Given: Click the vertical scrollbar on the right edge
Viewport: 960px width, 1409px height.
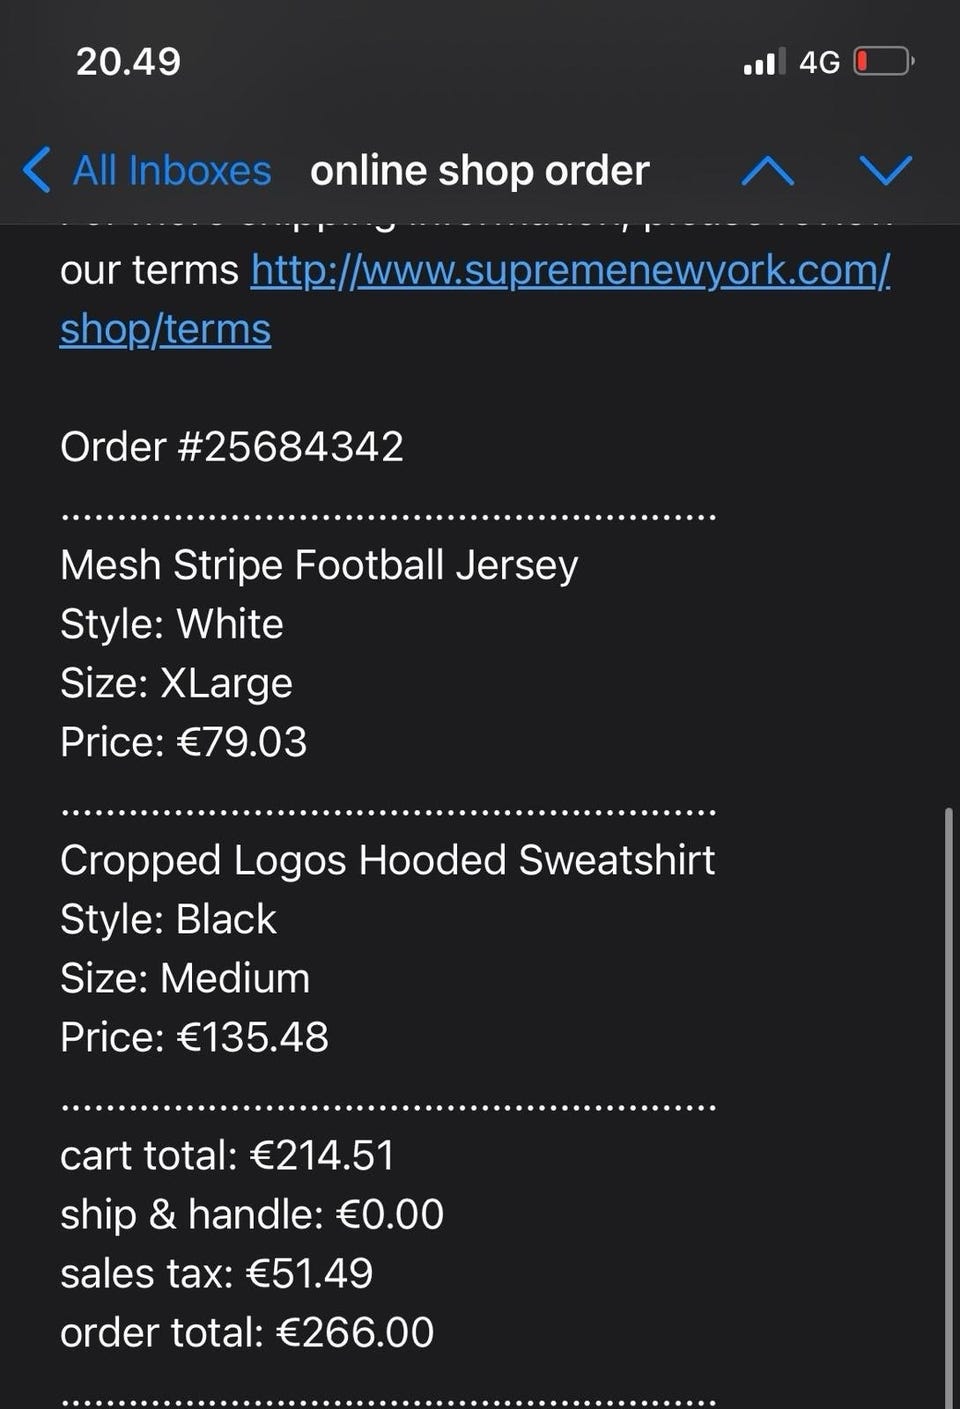Looking at the screenshot, I should click(x=949, y=1100).
